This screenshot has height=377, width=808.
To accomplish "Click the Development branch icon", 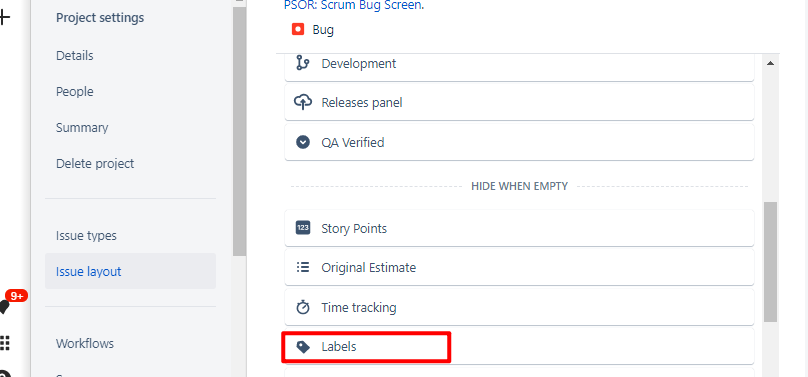I will [x=302, y=63].
